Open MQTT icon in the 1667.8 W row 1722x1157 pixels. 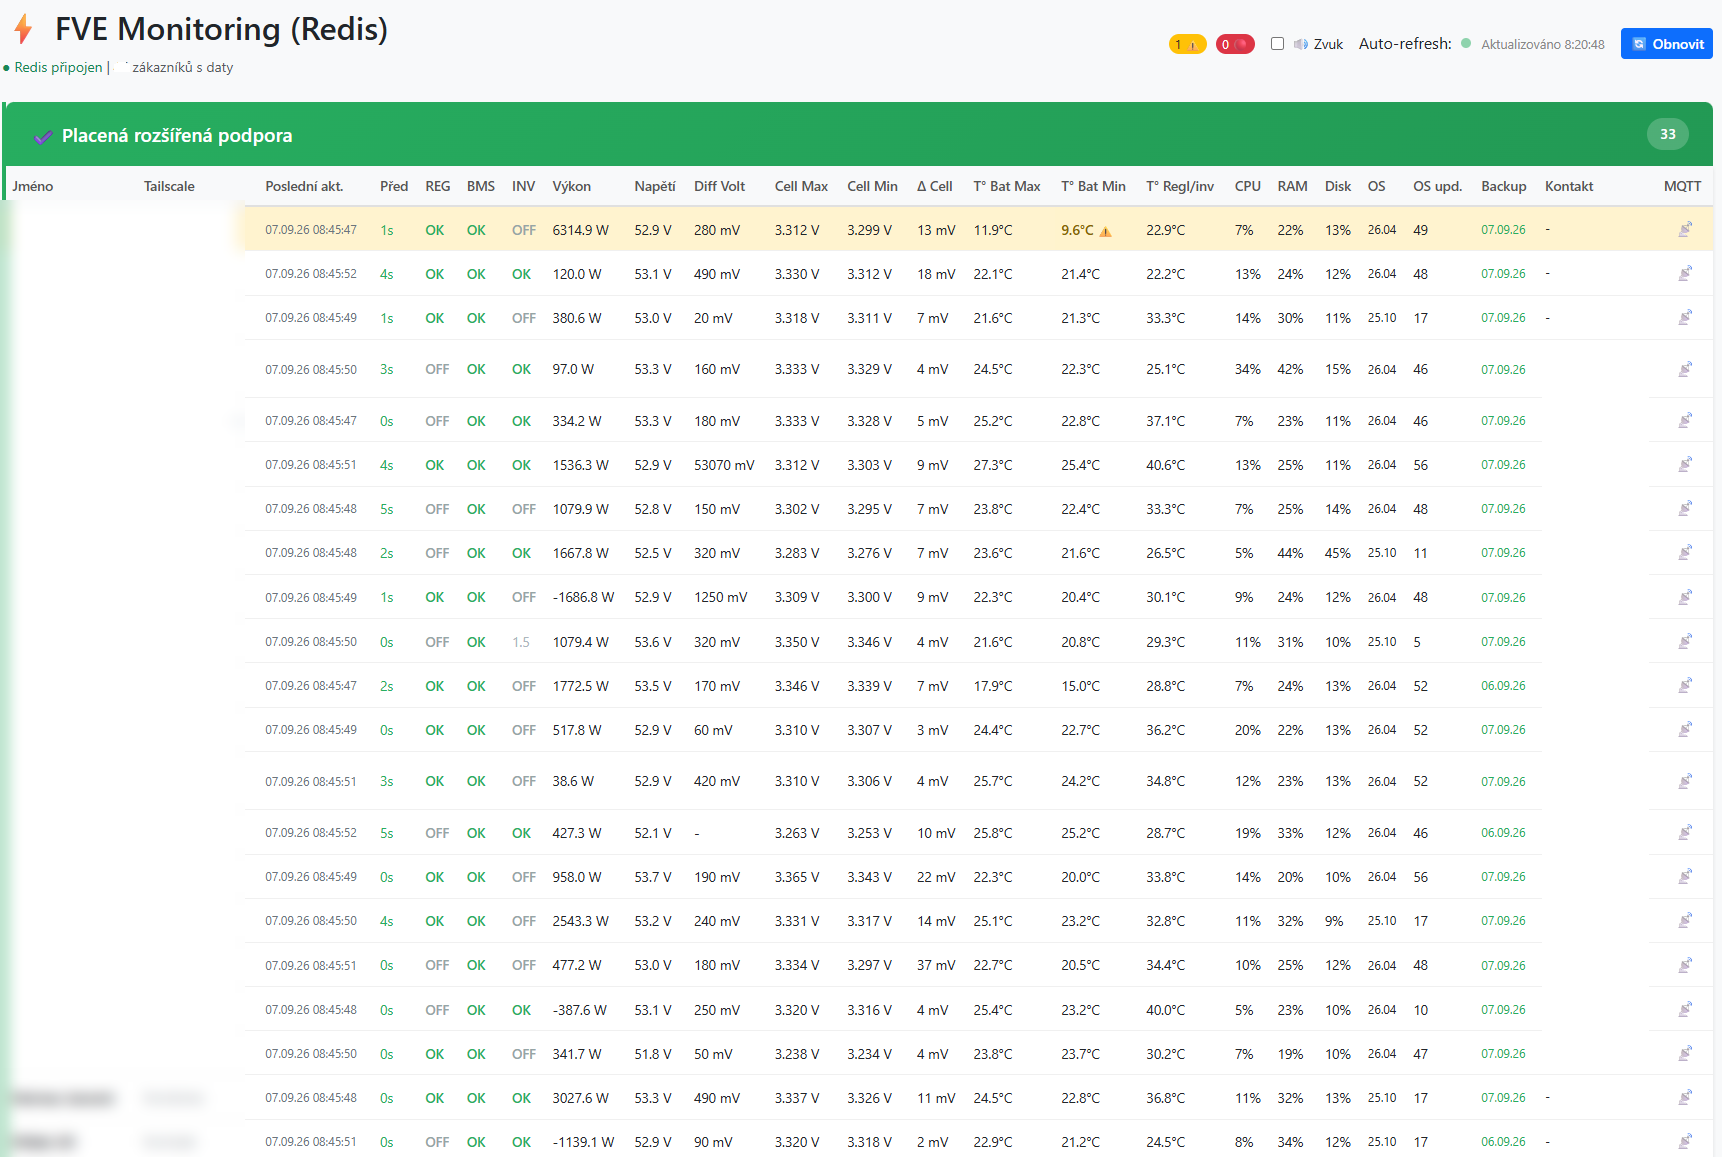point(1685,552)
